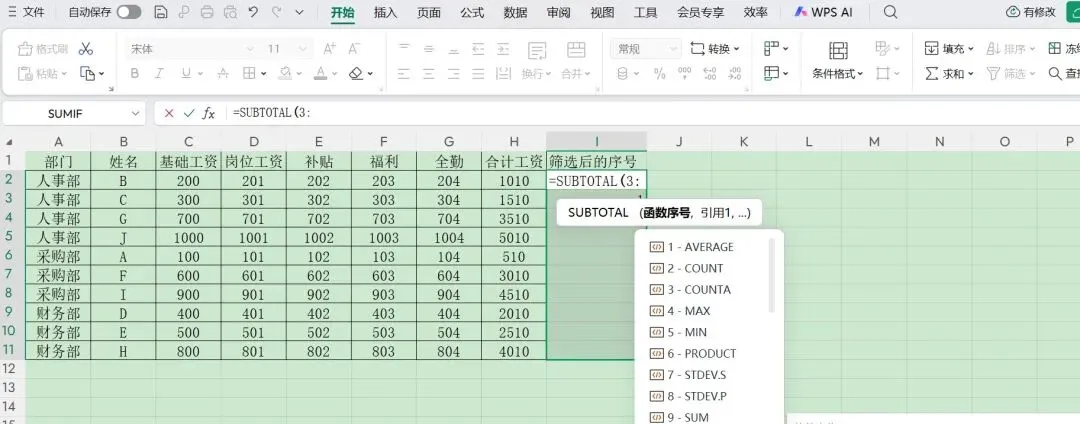The image size is (1080, 424).
Task: Click the Underline icon
Action: click(185, 74)
